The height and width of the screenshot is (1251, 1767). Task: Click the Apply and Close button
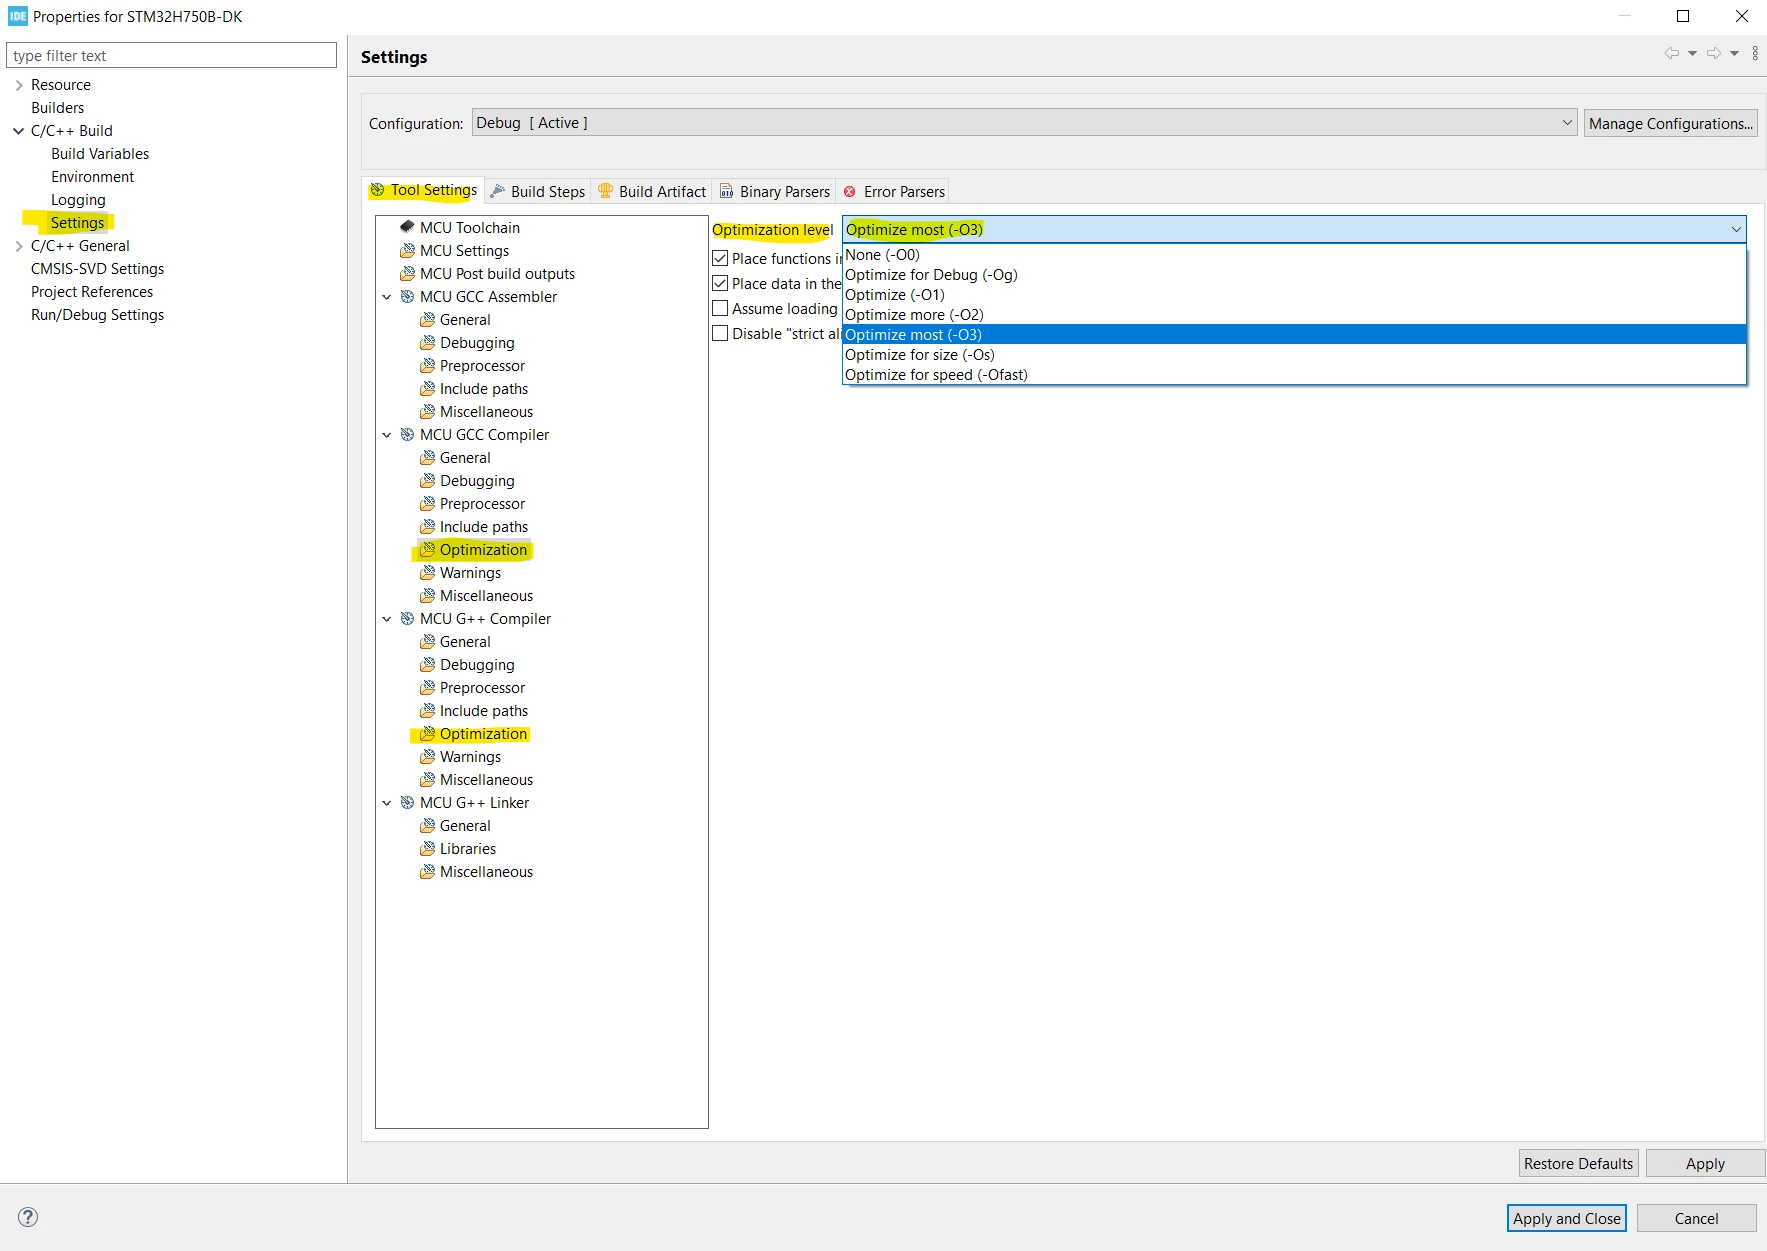(1566, 1218)
